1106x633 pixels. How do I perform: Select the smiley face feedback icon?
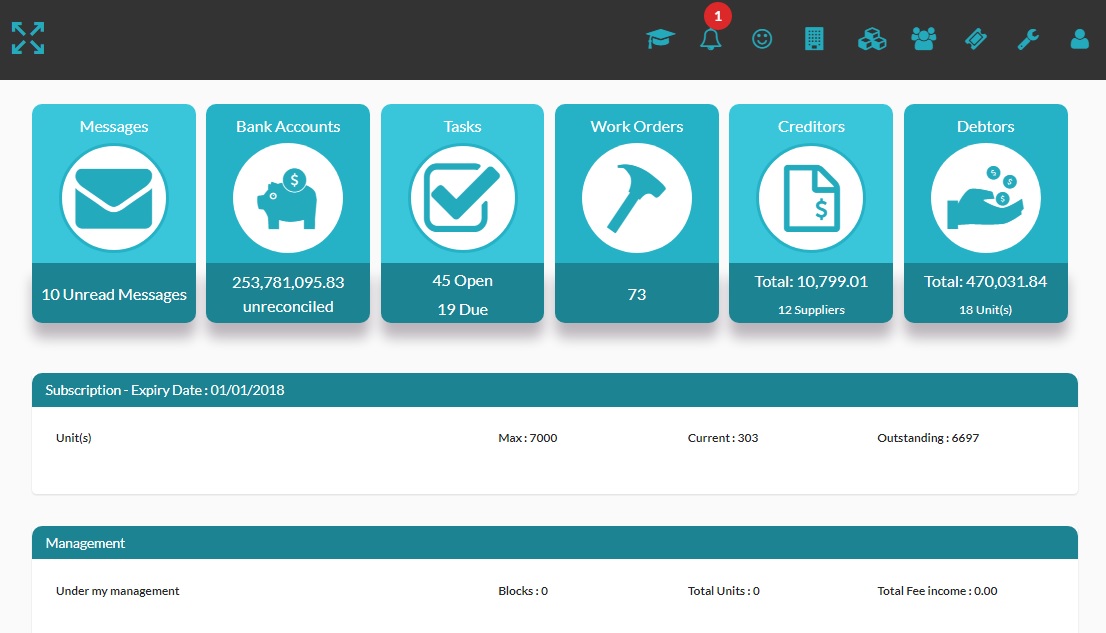[762, 38]
